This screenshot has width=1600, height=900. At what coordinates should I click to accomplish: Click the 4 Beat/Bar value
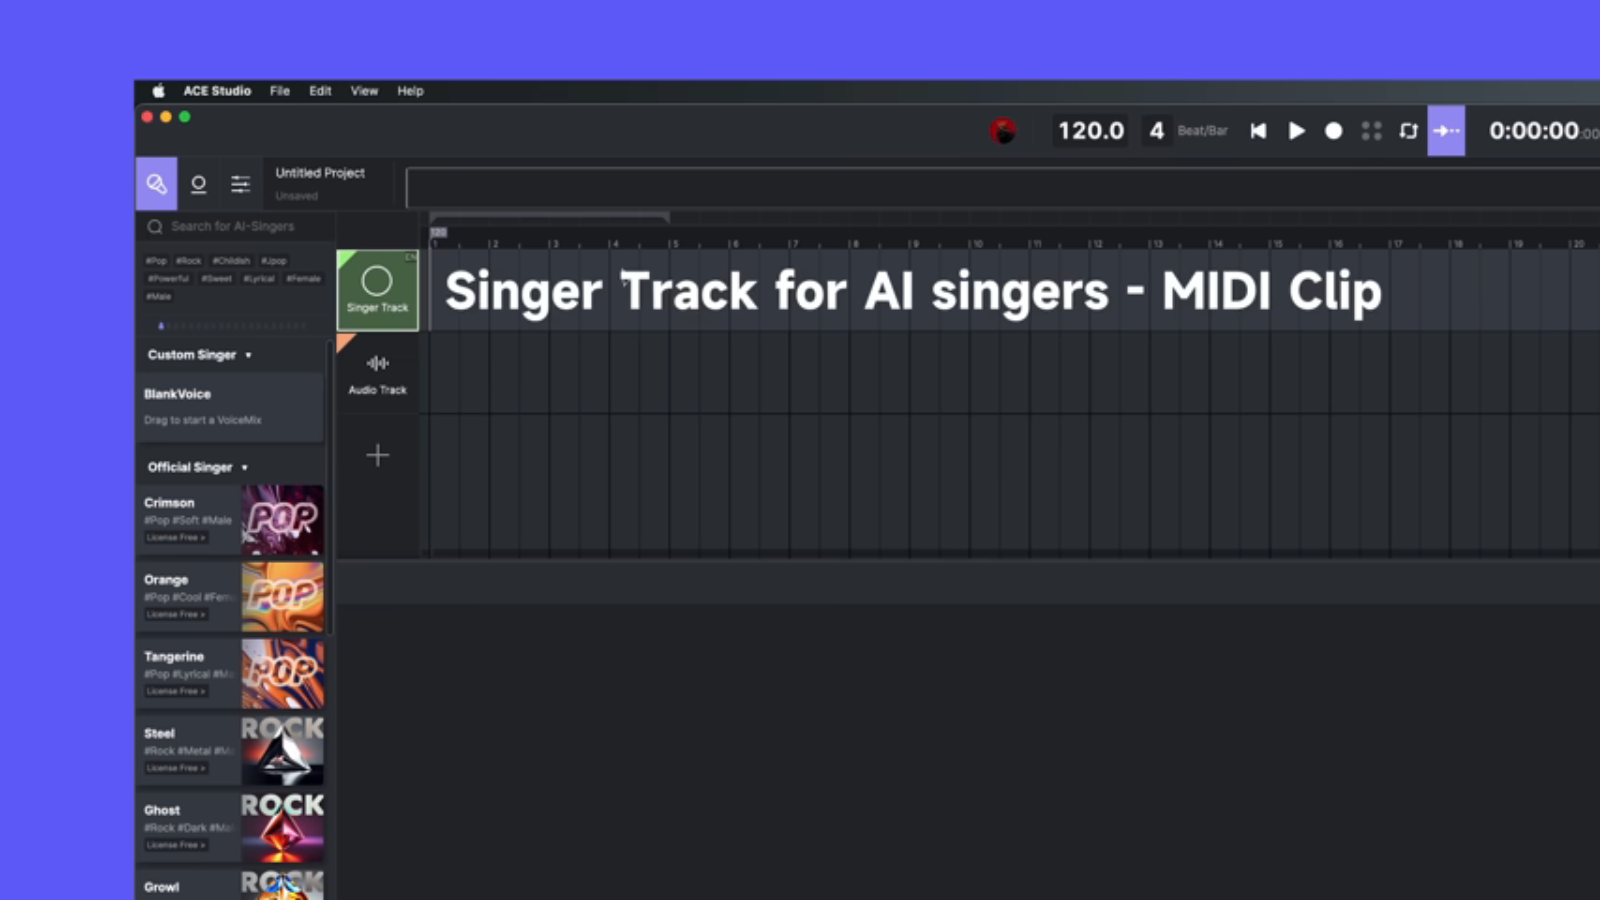pos(1156,131)
